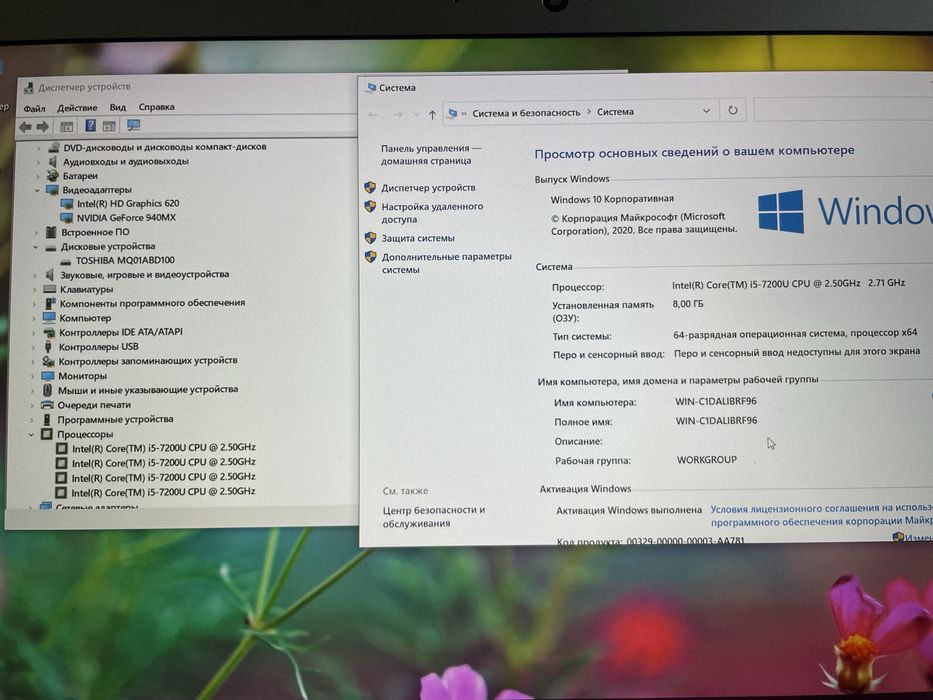Screen dimensions: 933x700
Task: Click the blue help toolbar icon
Action: (x=90, y=126)
